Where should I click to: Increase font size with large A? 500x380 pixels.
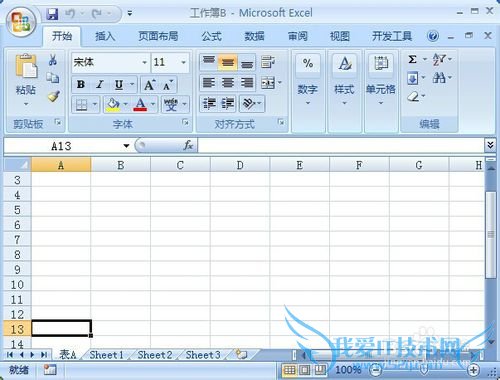149,85
